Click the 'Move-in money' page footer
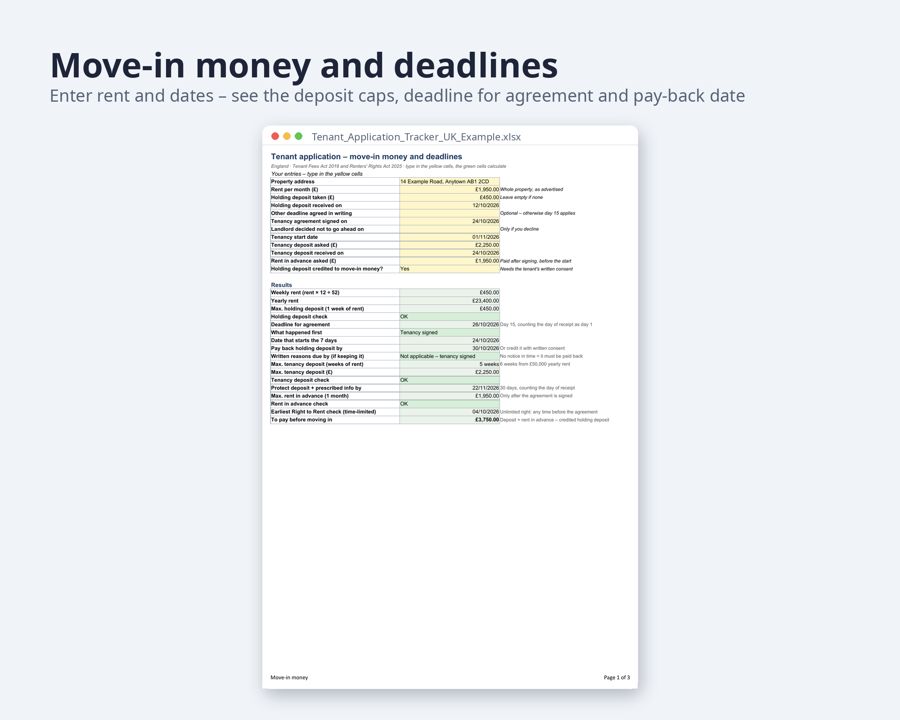 point(289,678)
